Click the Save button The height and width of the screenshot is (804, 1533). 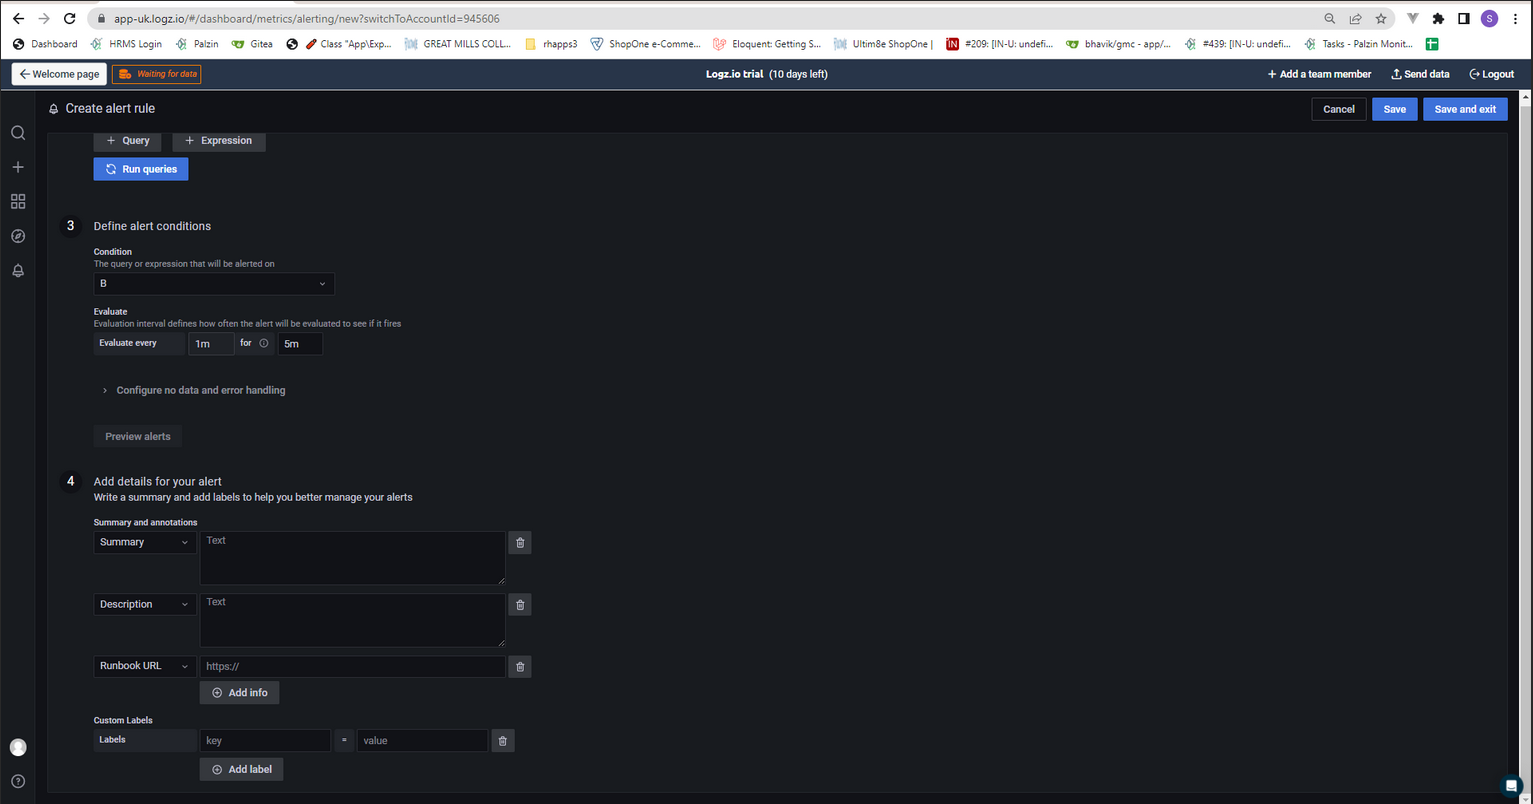(1394, 109)
